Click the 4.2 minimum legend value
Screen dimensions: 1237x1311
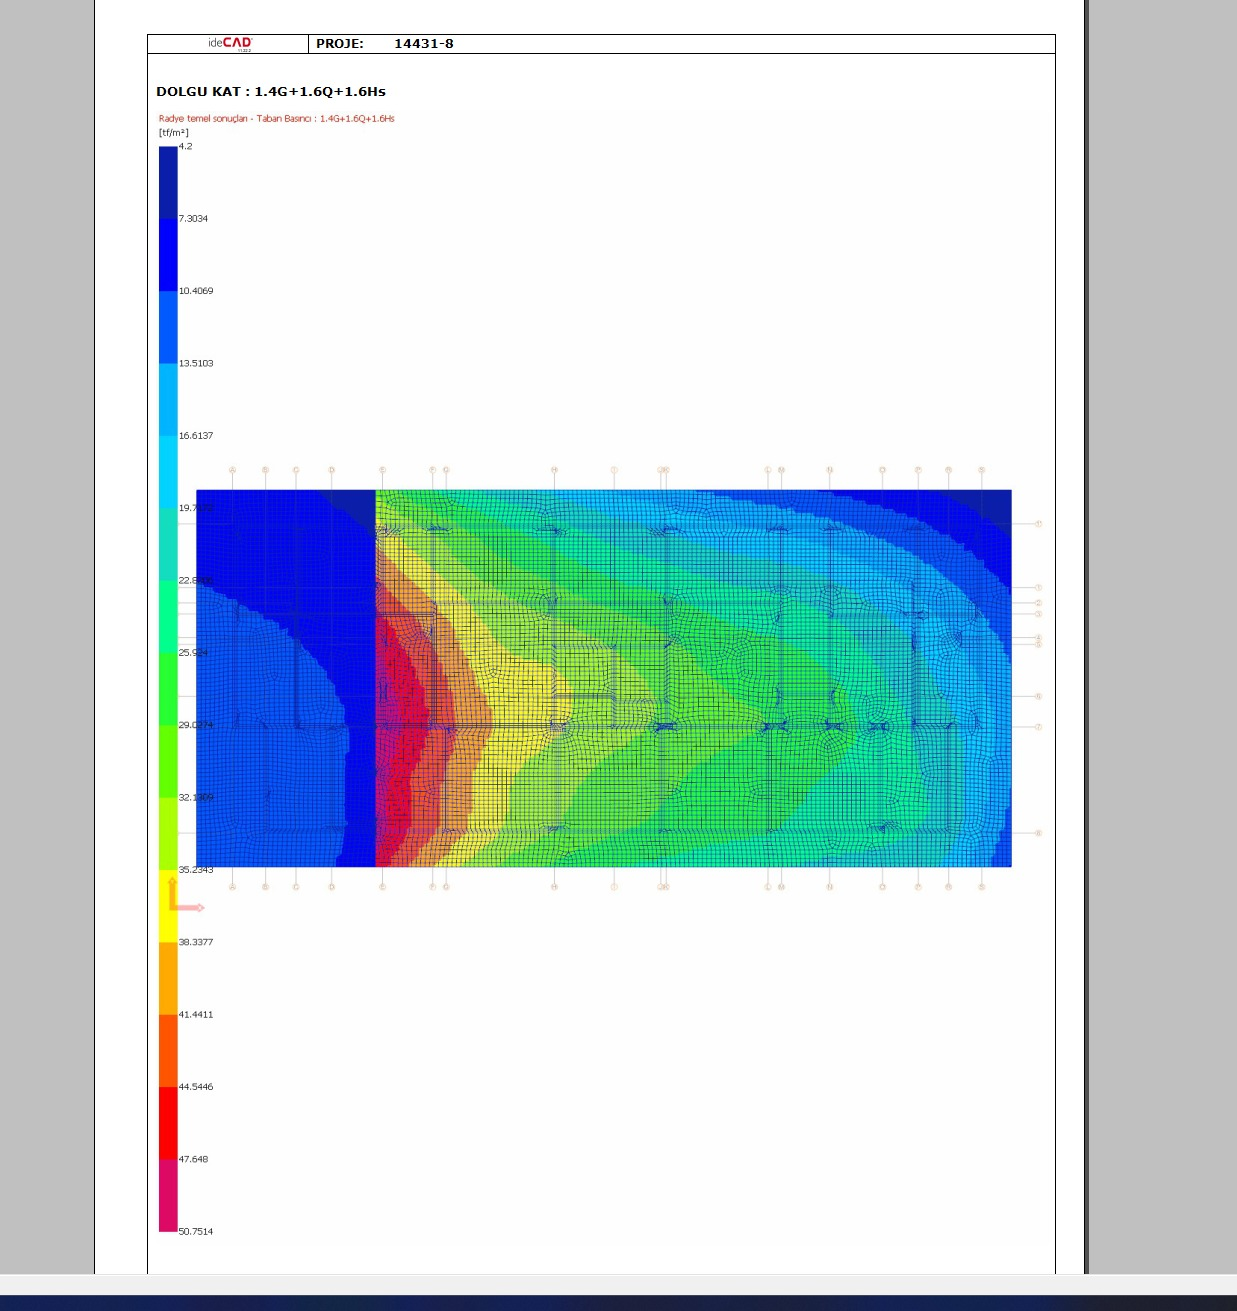point(186,146)
